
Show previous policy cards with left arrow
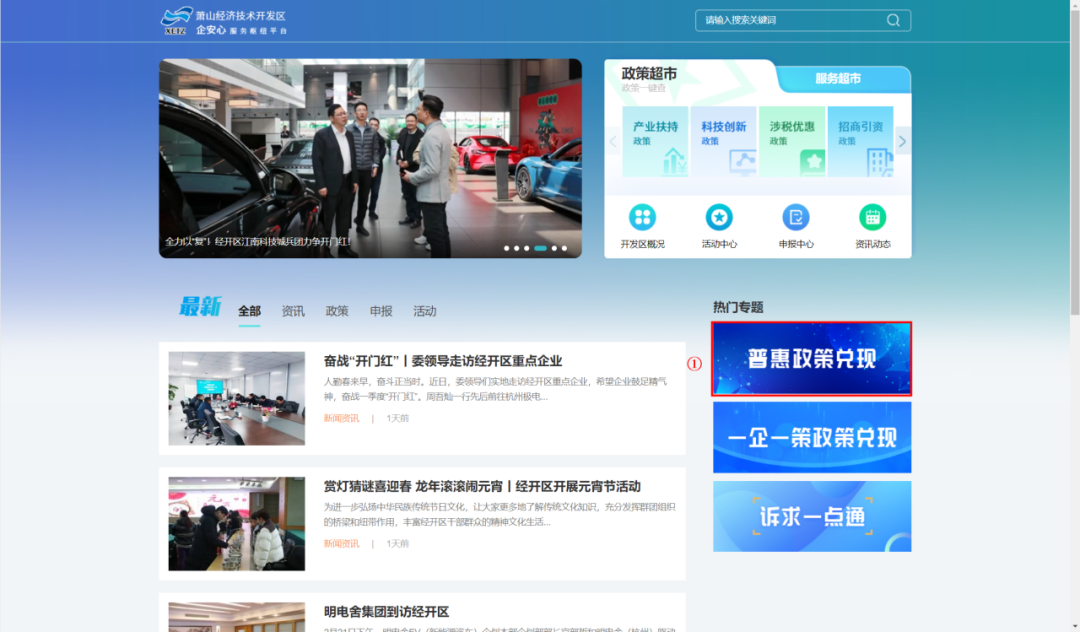[613, 142]
